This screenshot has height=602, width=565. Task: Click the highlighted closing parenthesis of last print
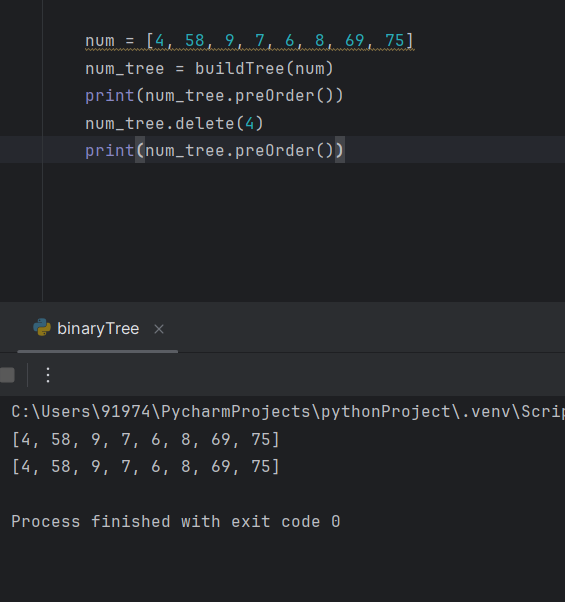[x=340, y=150]
